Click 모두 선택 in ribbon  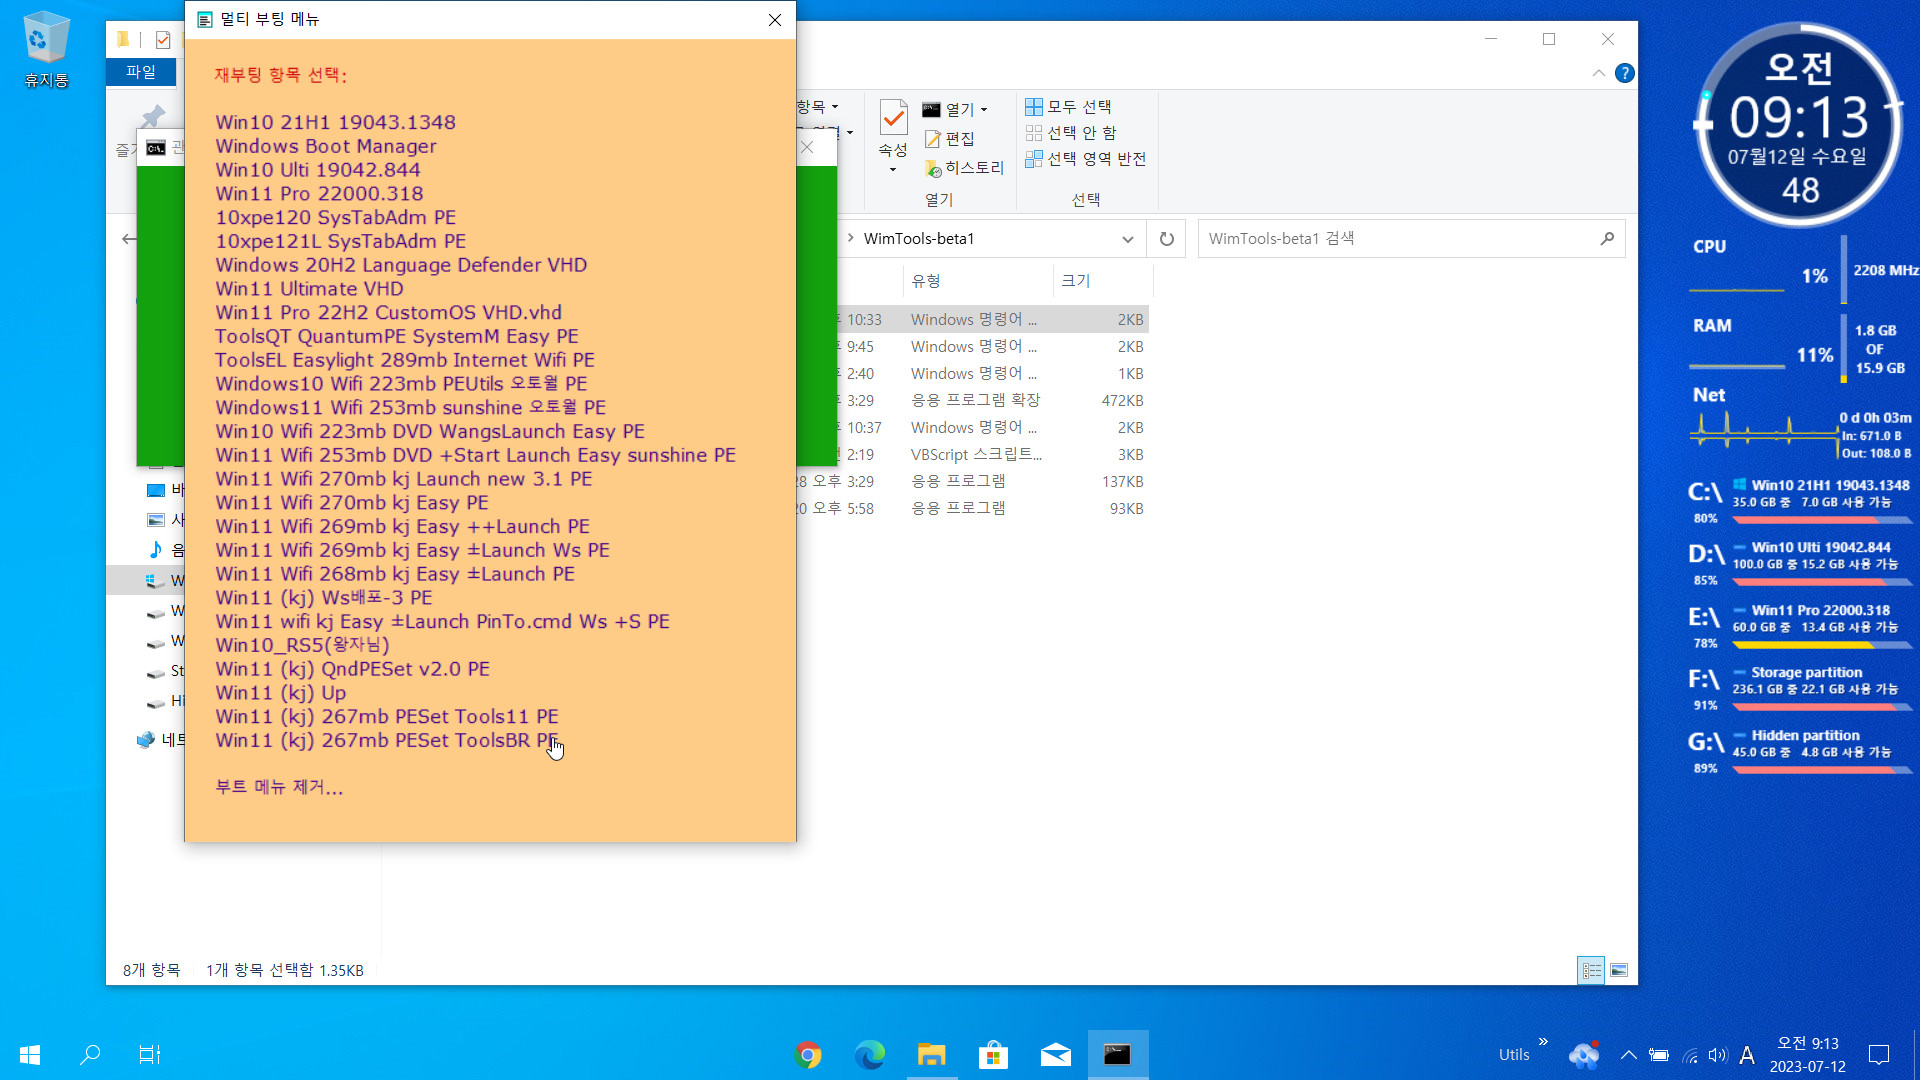click(x=1069, y=107)
